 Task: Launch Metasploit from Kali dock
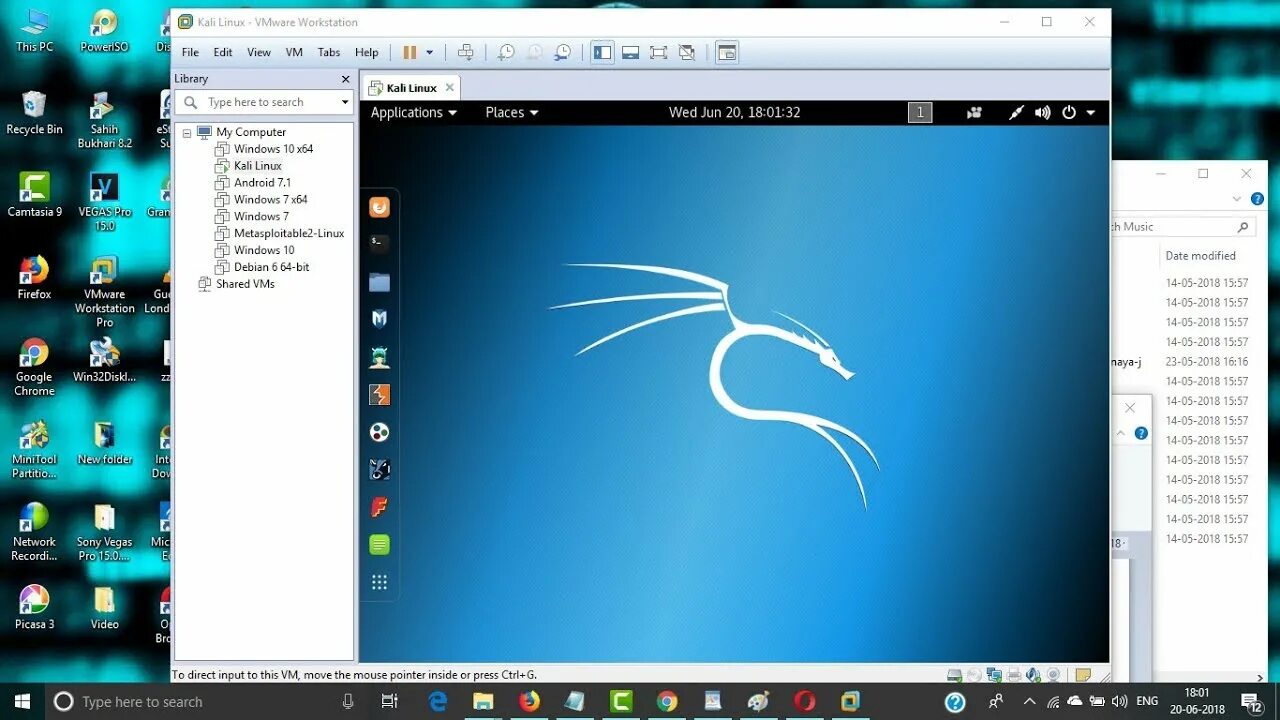pyautogui.click(x=379, y=319)
